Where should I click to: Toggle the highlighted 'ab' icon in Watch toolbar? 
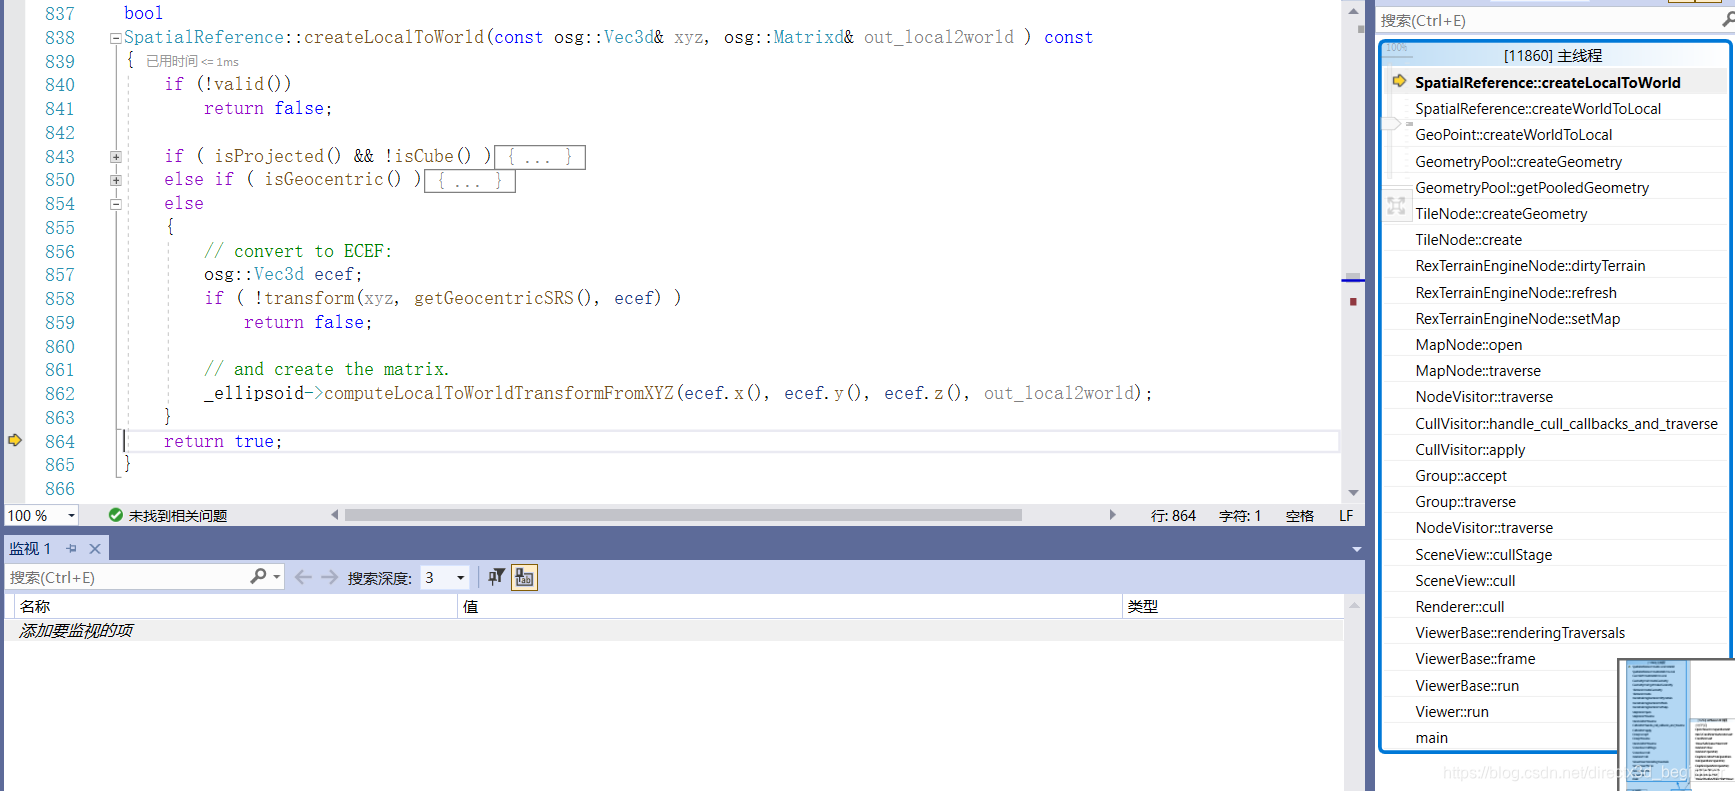coord(524,577)
